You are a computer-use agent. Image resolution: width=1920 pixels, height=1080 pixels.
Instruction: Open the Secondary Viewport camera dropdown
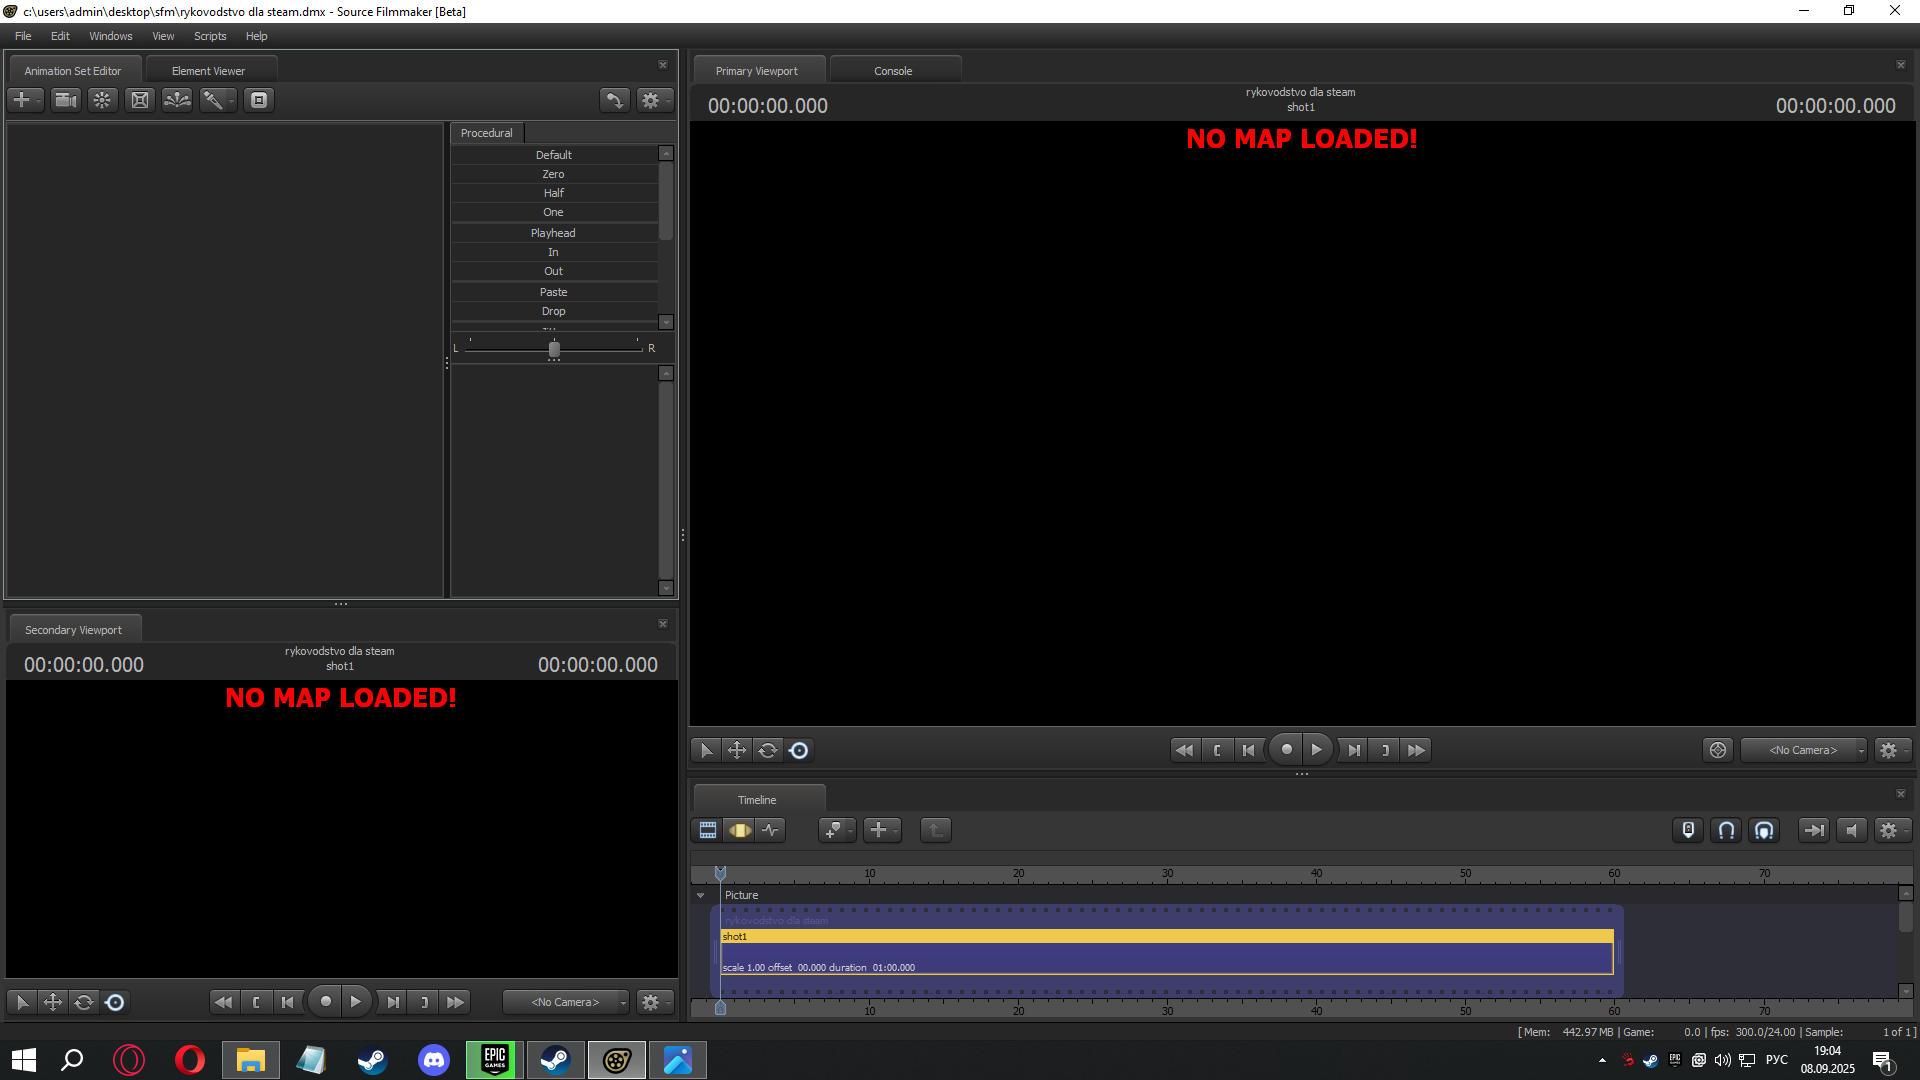pyautogui.click(x=566, y=1002)
